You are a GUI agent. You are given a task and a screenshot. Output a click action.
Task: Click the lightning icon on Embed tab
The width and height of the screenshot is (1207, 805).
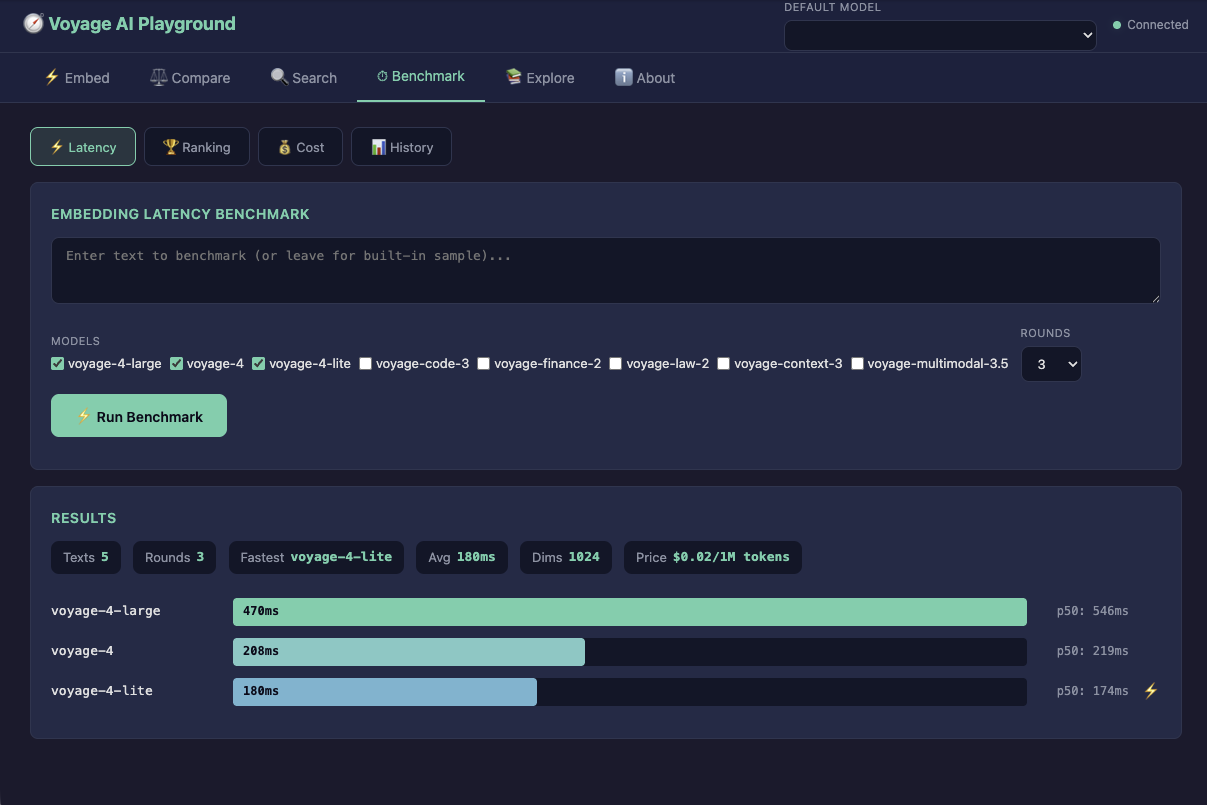52,77
